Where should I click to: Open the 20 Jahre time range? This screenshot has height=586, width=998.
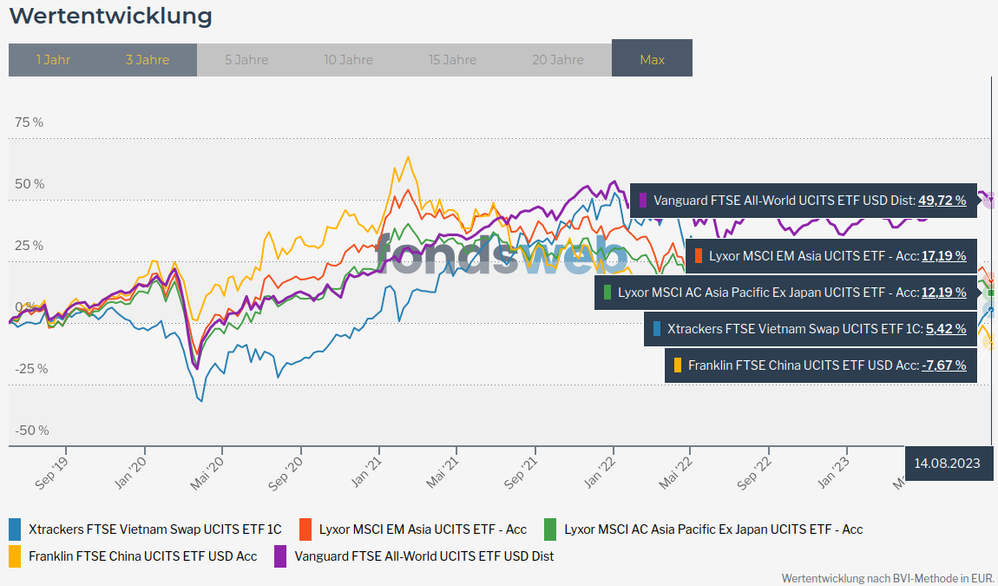(558, 60)
